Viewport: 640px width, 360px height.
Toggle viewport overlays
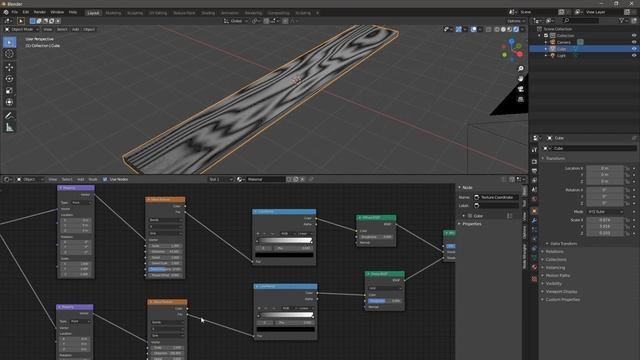pyautogui.click(x=473, y=29)
